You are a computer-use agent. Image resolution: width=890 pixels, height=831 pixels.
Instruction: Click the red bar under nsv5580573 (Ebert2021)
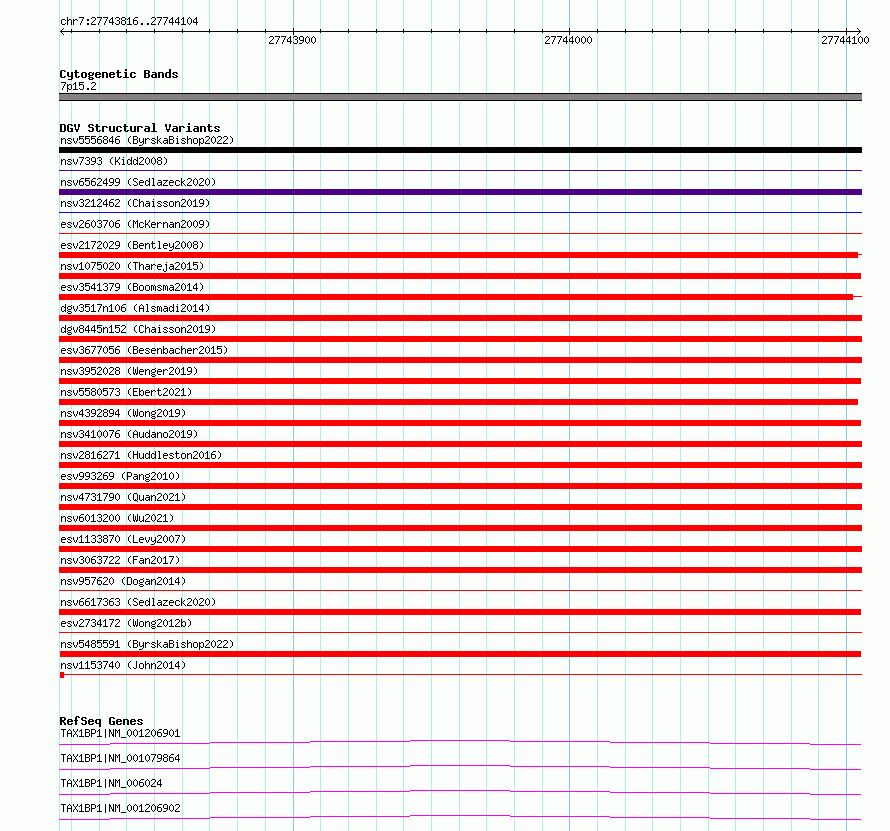click(x=459, y=402)
